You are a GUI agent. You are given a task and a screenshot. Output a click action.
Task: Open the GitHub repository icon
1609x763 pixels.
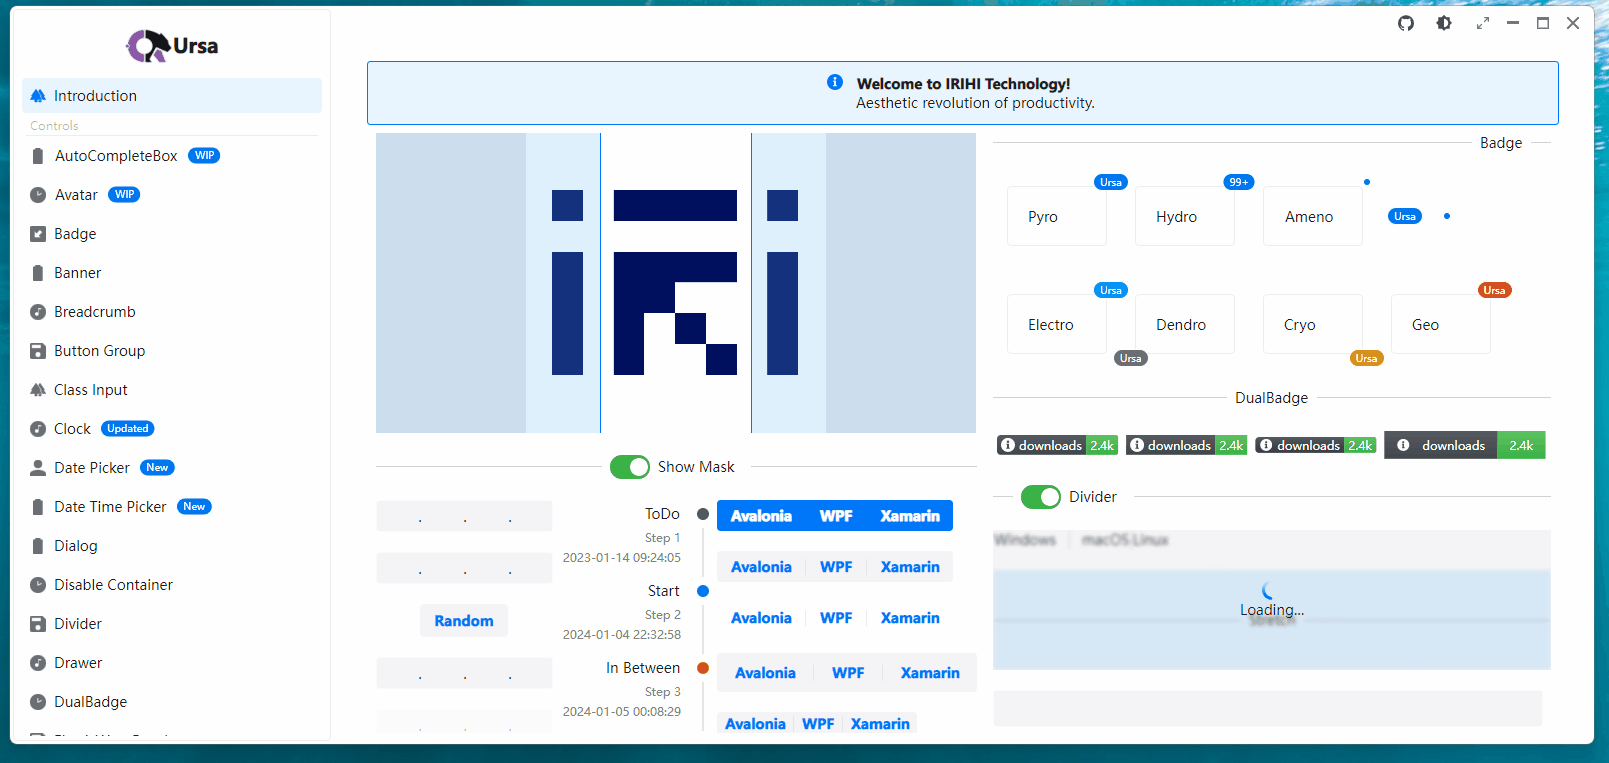[x=1406, y=23]
